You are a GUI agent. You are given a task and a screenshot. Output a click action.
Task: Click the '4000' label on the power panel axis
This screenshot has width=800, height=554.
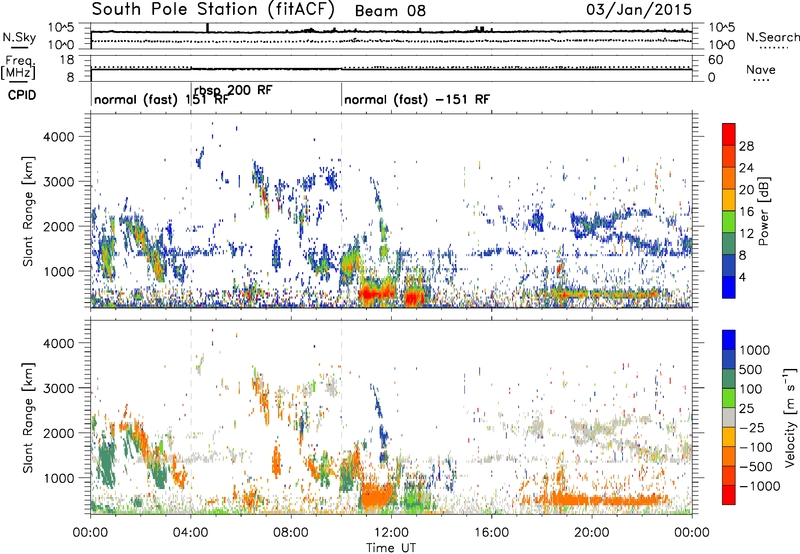pyautogui.click(x=59, y=136)
